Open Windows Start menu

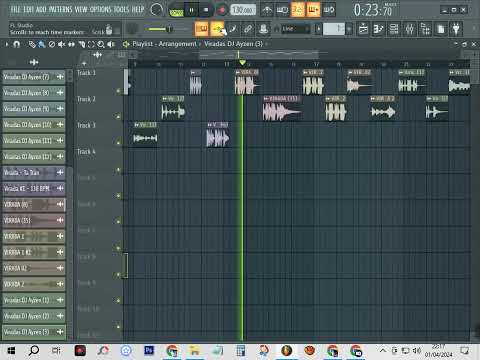11,351
